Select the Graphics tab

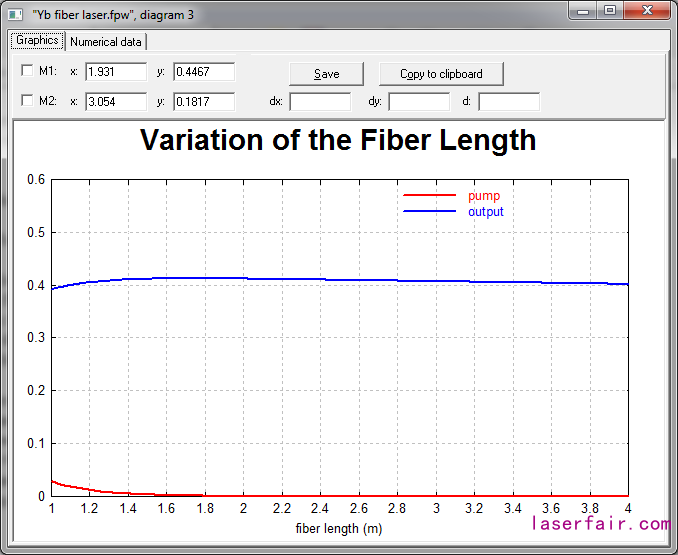37,41
